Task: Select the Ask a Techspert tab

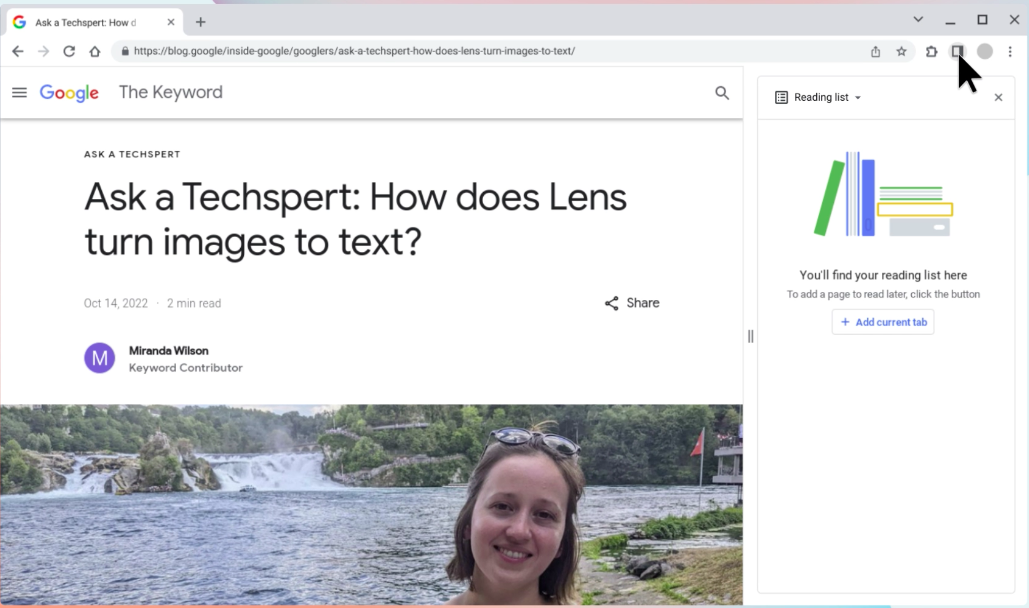Action: point(95,22)
